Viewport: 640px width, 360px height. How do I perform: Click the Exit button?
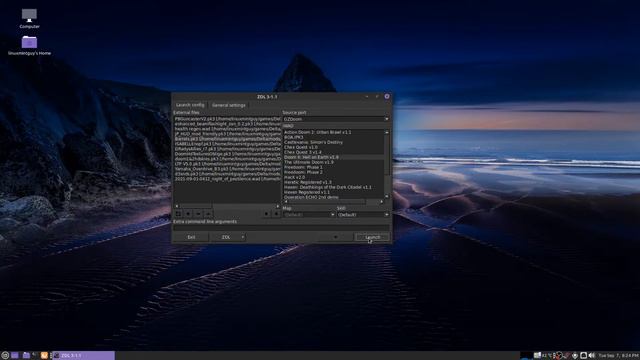[191, 237]
